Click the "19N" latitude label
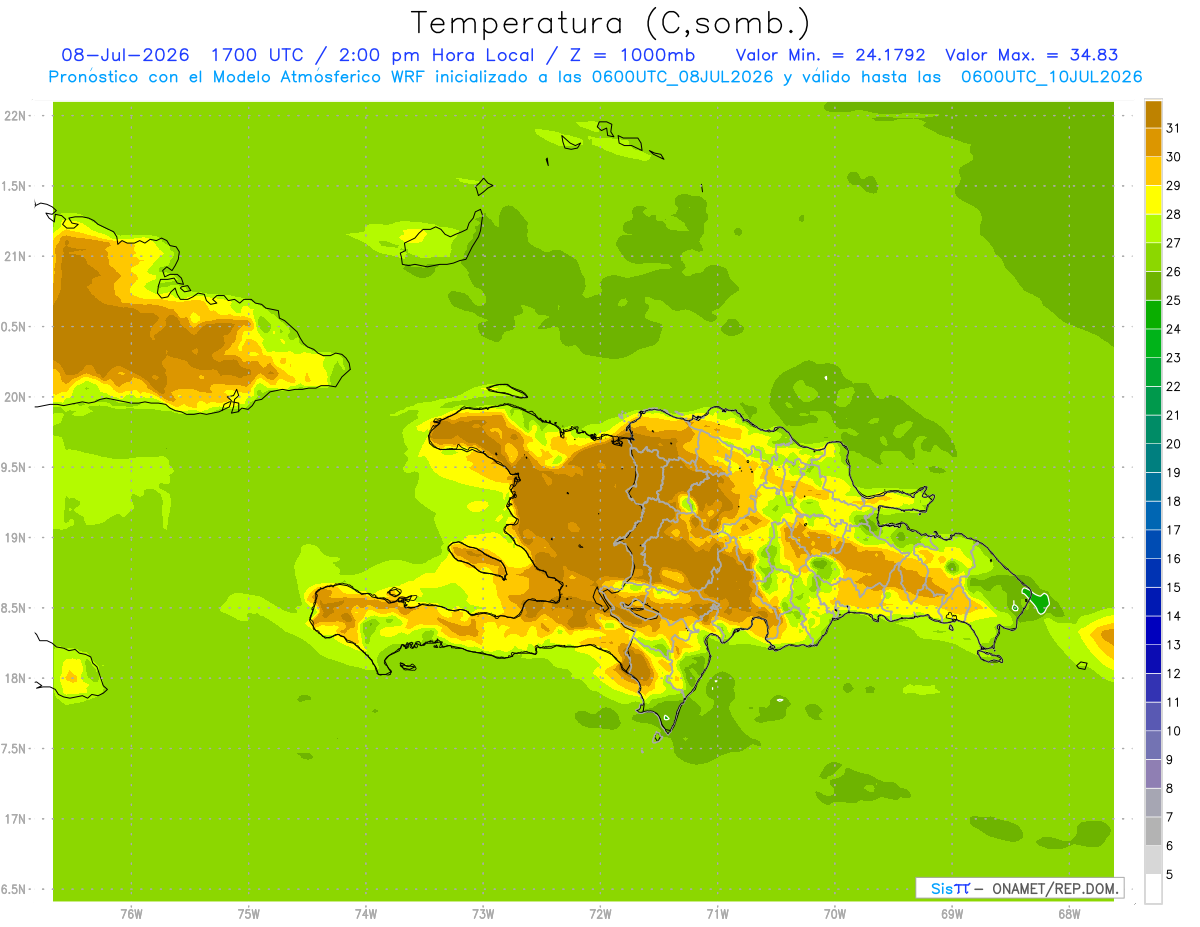Image resolution: width=1200 pixels, height=927 pixels. [x=15, y=538]
